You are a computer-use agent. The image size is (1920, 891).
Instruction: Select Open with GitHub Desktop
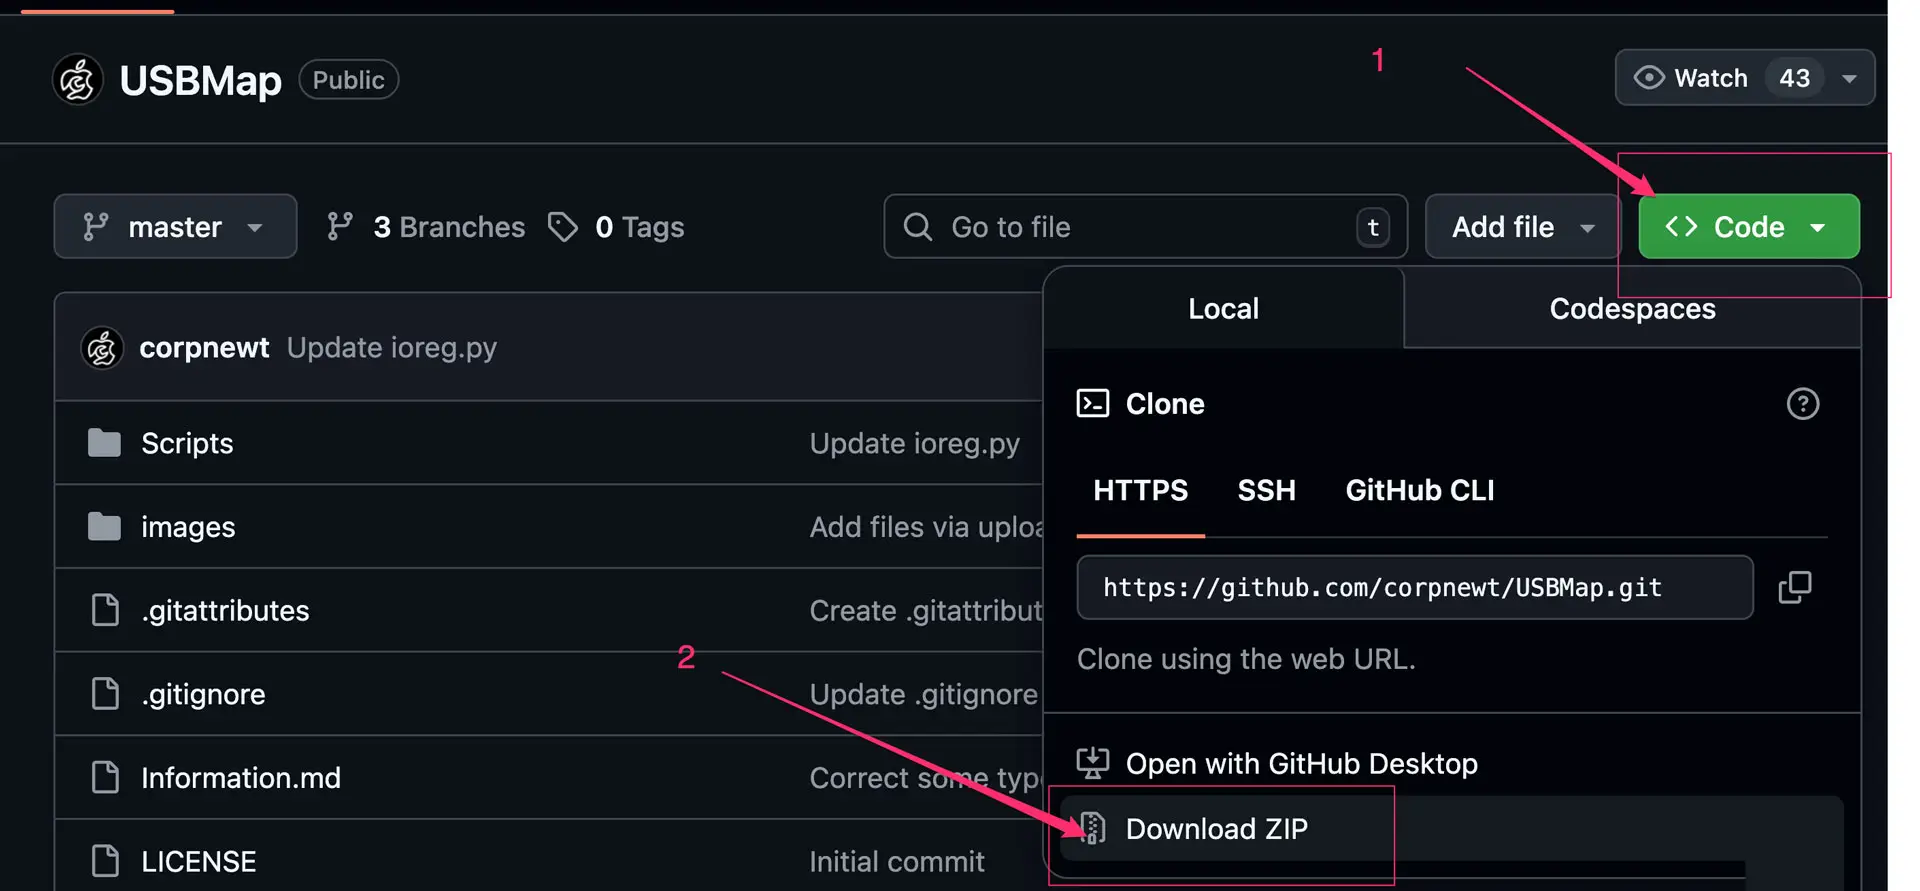click(x=1301, y=764)
